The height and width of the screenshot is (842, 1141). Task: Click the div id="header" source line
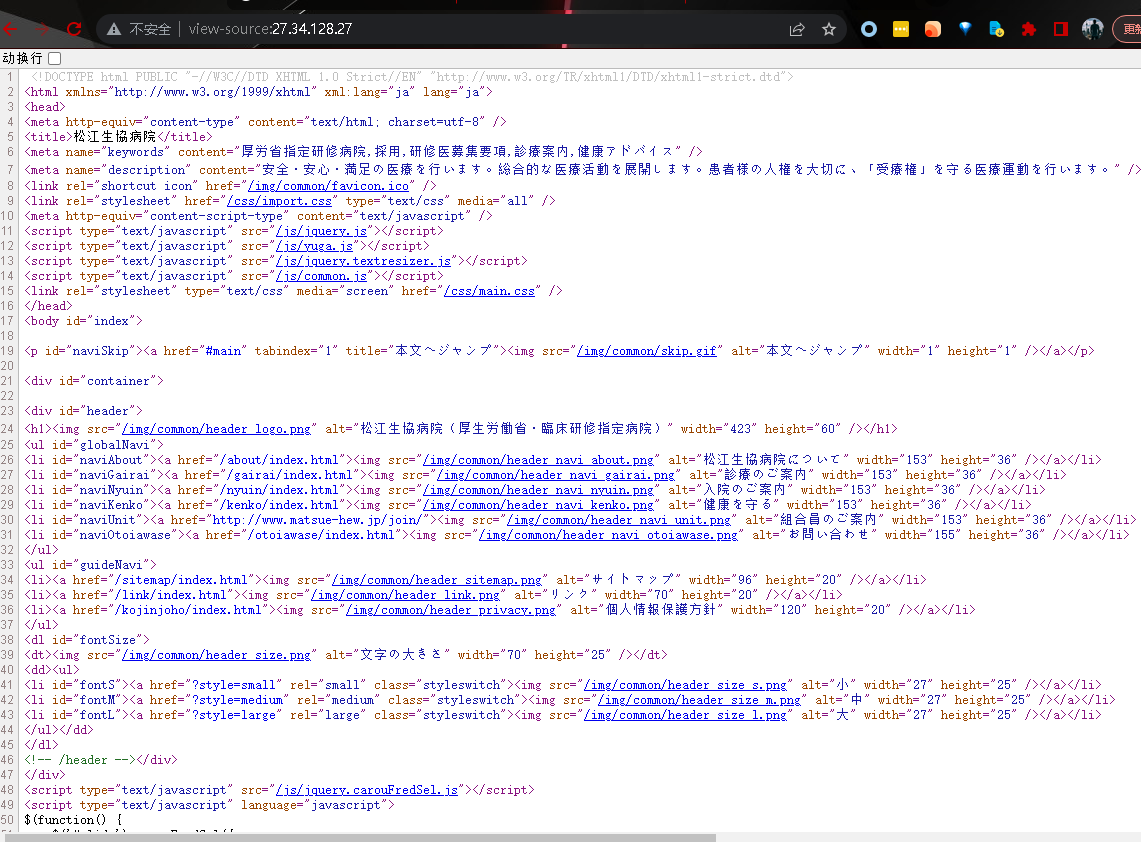click(84, 410)
